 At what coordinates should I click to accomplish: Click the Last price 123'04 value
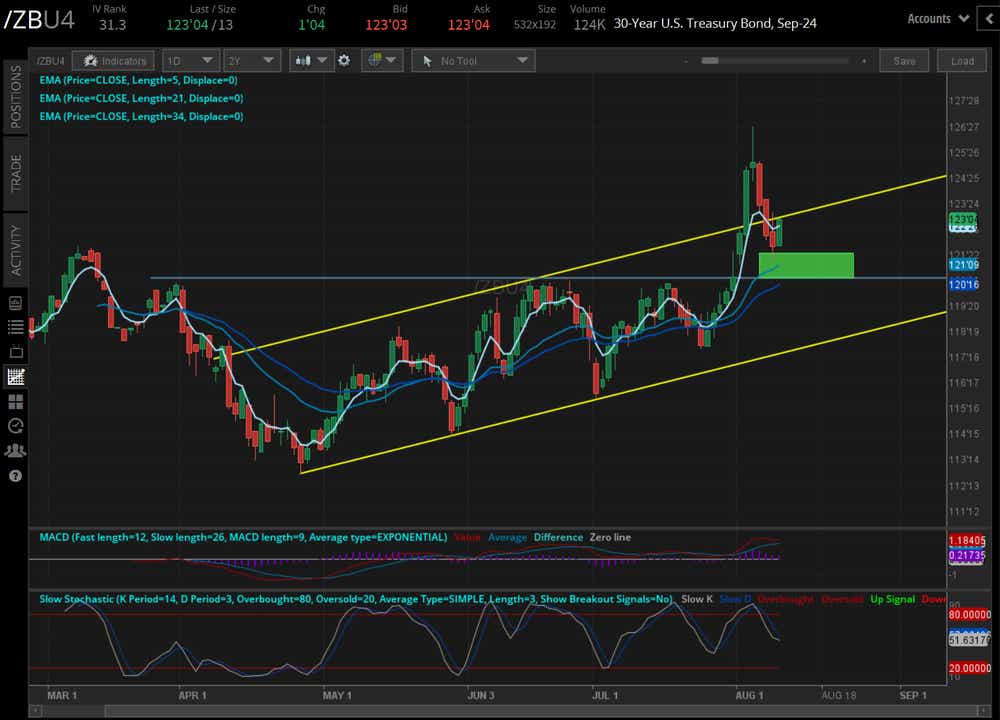click(x=186, y=25)
